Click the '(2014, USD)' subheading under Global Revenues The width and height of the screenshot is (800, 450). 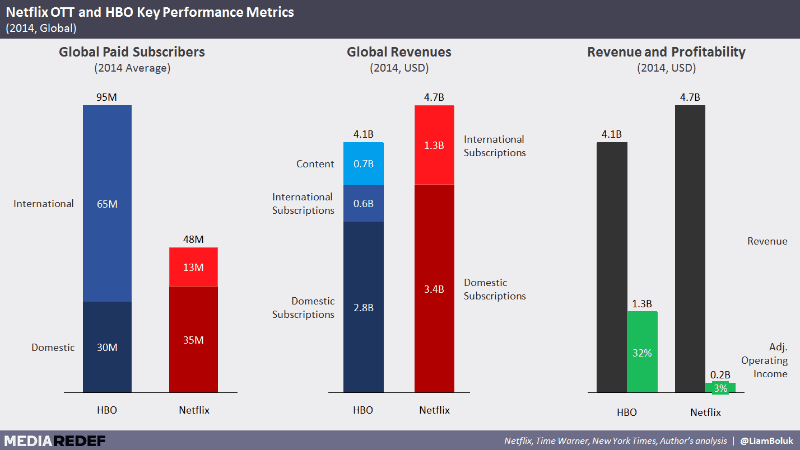point(399,68)
